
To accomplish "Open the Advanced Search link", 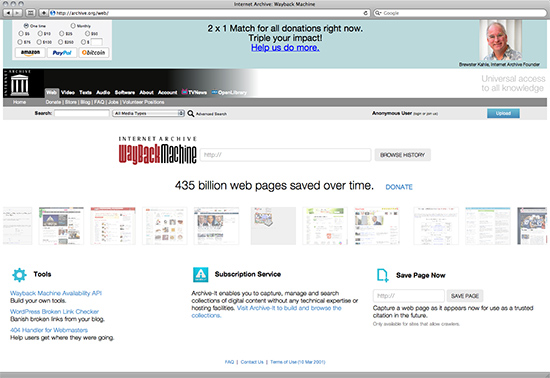I will pos(211,114).
